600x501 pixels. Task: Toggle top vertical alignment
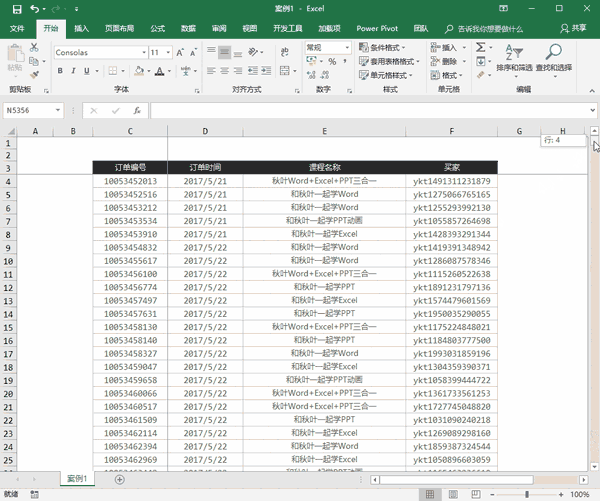[x=211, y=52]
